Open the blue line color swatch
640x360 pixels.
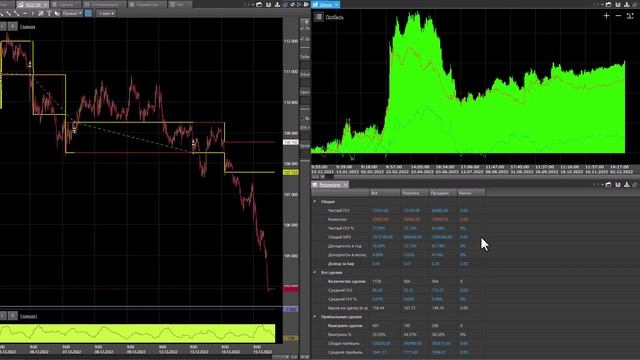(88, 13)
